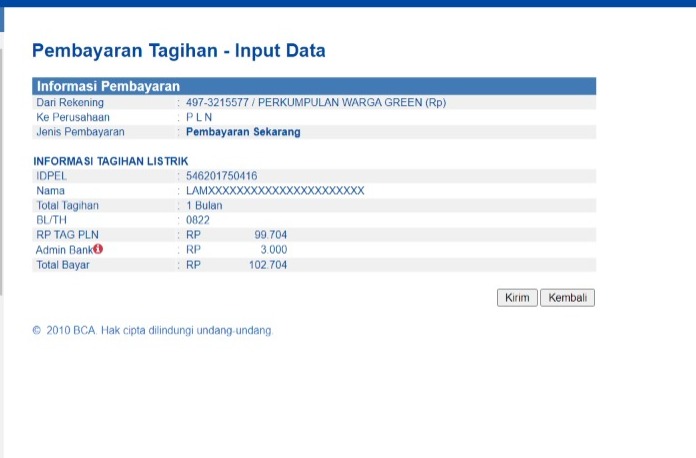Click the Kembali button to go back
696x458 pixels.
pos(567,298)
